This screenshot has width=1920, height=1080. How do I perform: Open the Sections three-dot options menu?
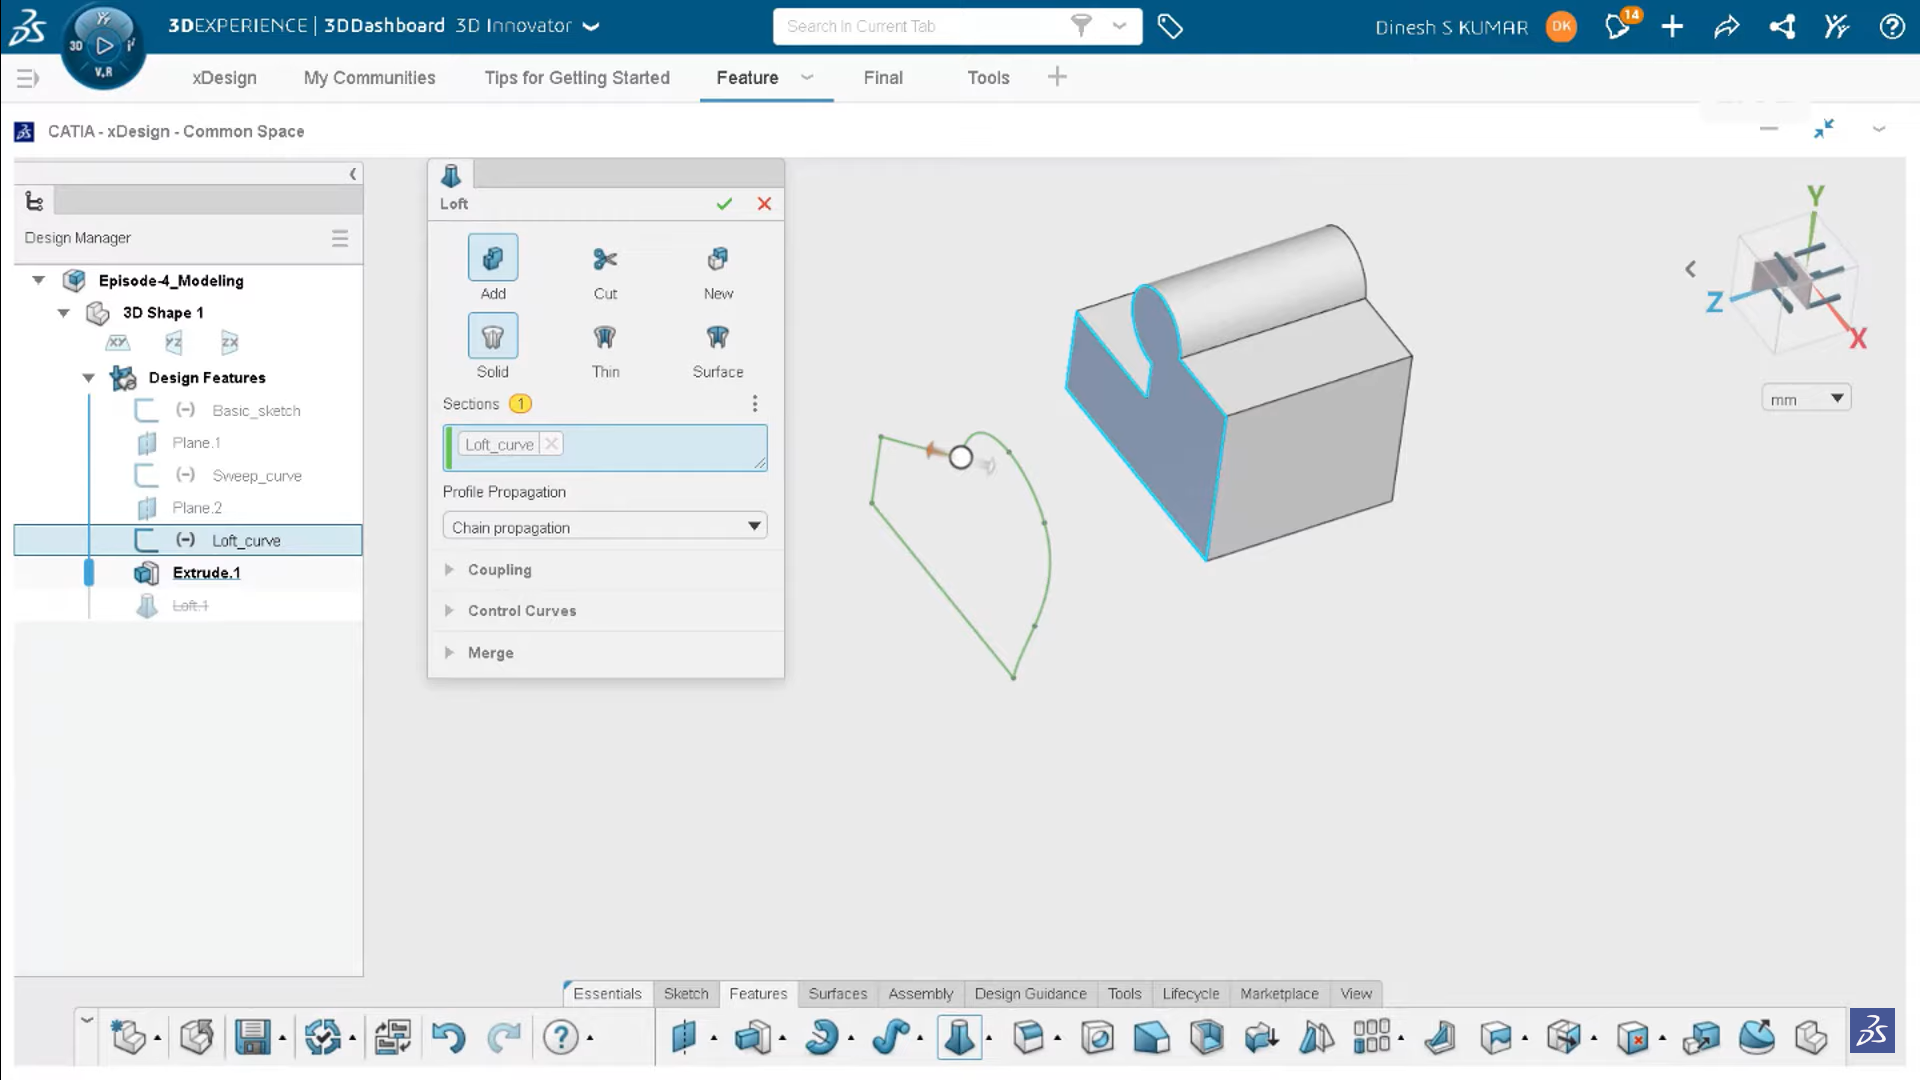pyautogui.click(x=755, y=403)
